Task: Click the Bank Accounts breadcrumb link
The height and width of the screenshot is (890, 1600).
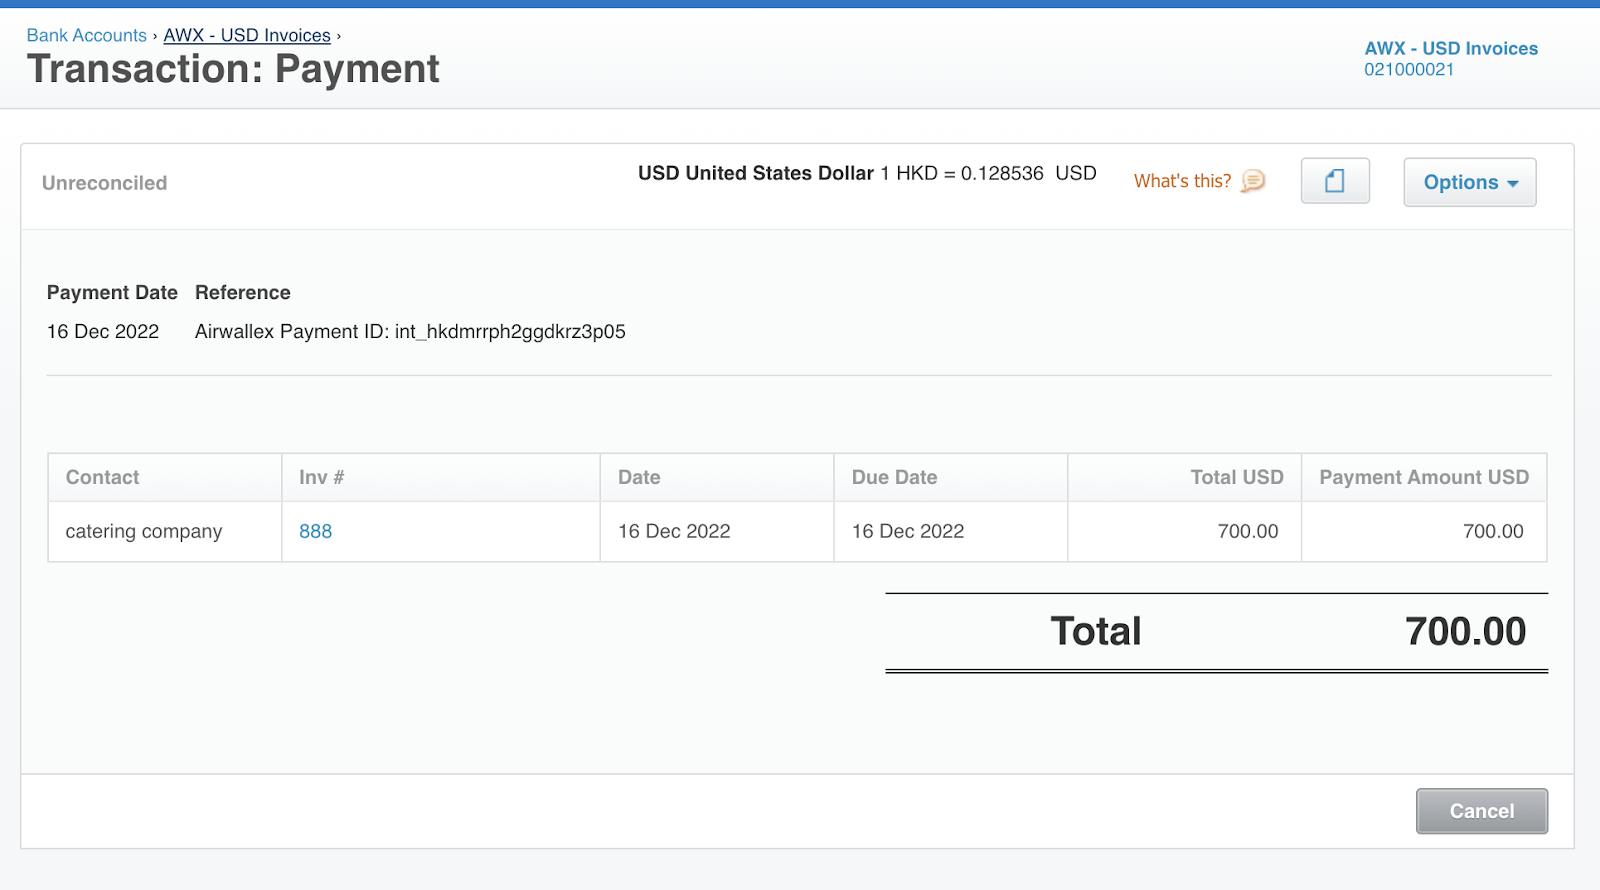Action: (x=86, y=35)
